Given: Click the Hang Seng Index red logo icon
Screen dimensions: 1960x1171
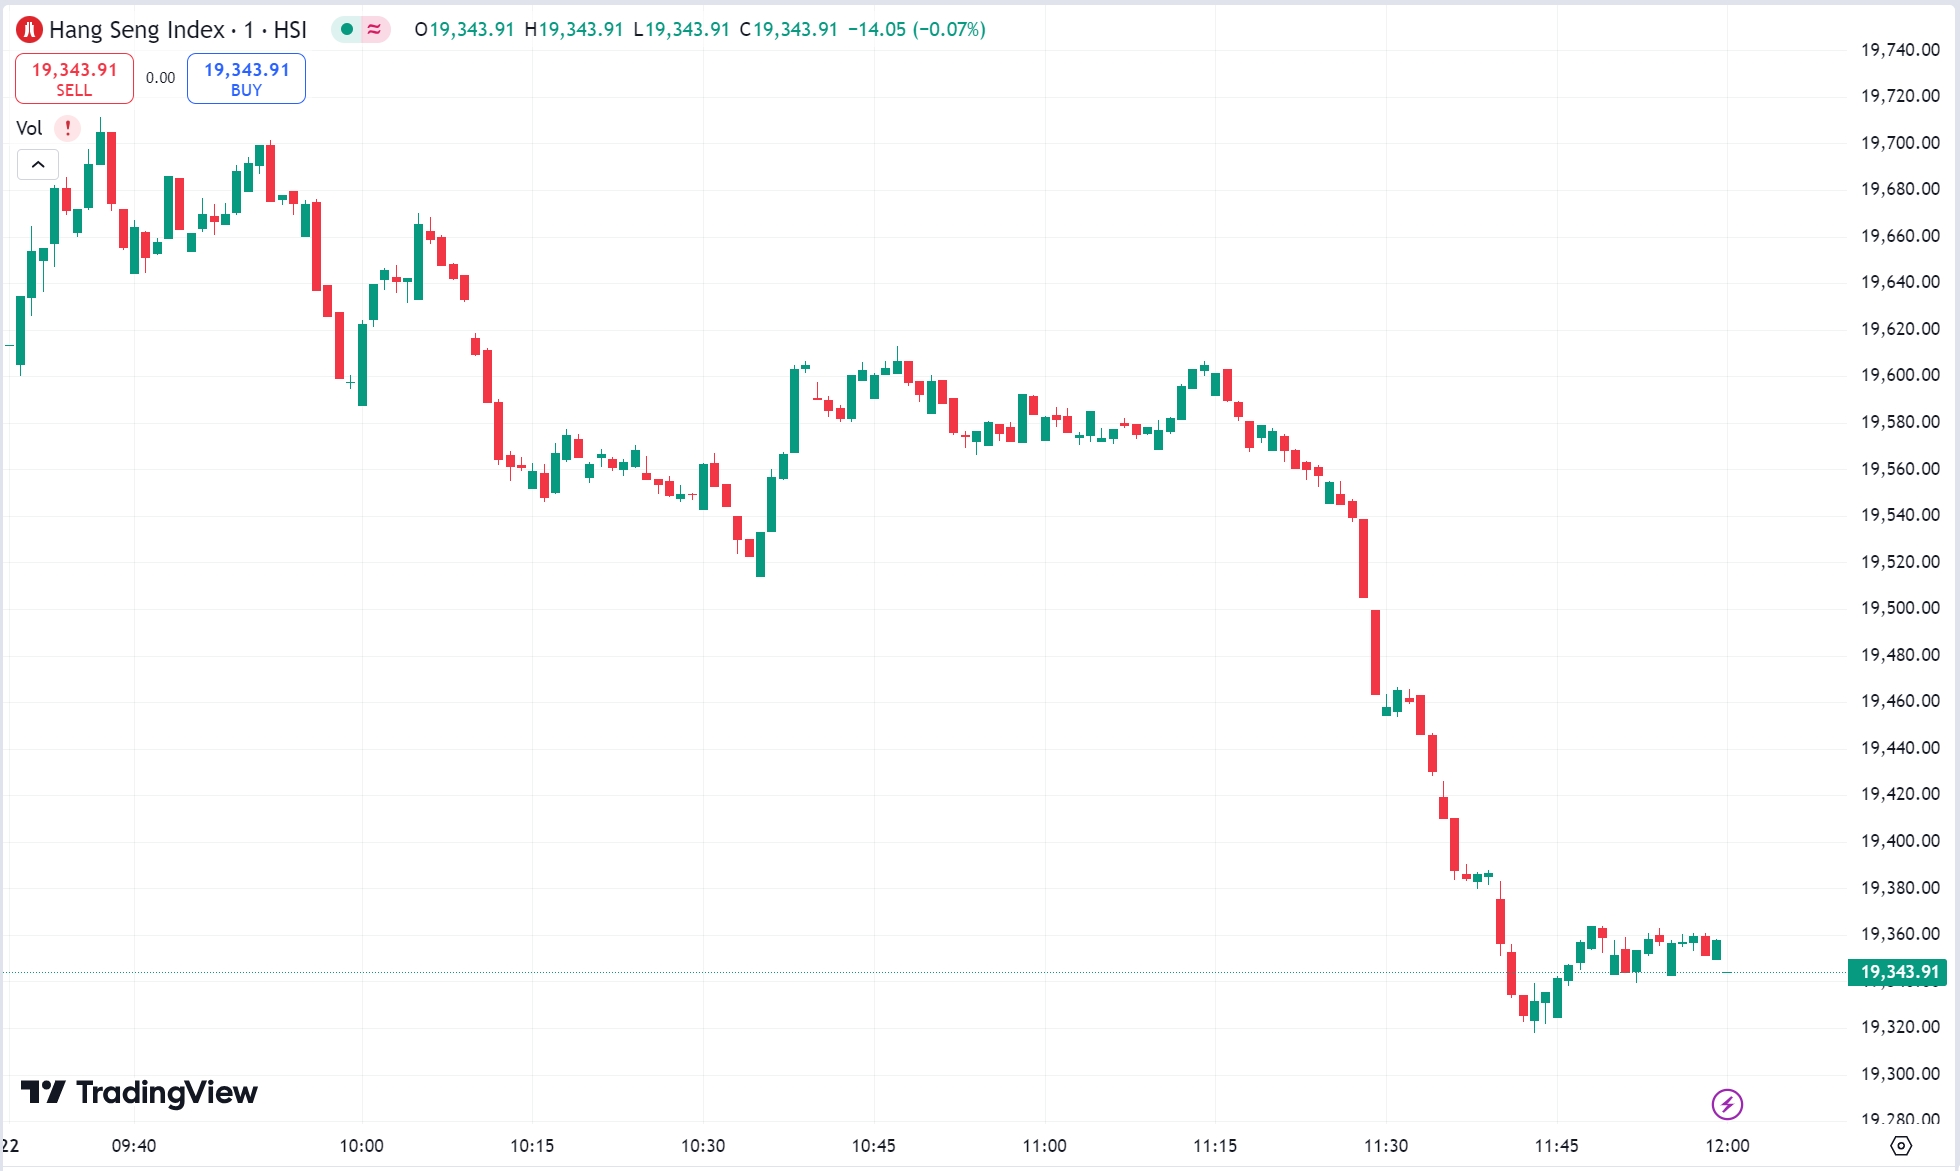Looking at the screenshot, I should pyautogui.click(x=29, y=30).
